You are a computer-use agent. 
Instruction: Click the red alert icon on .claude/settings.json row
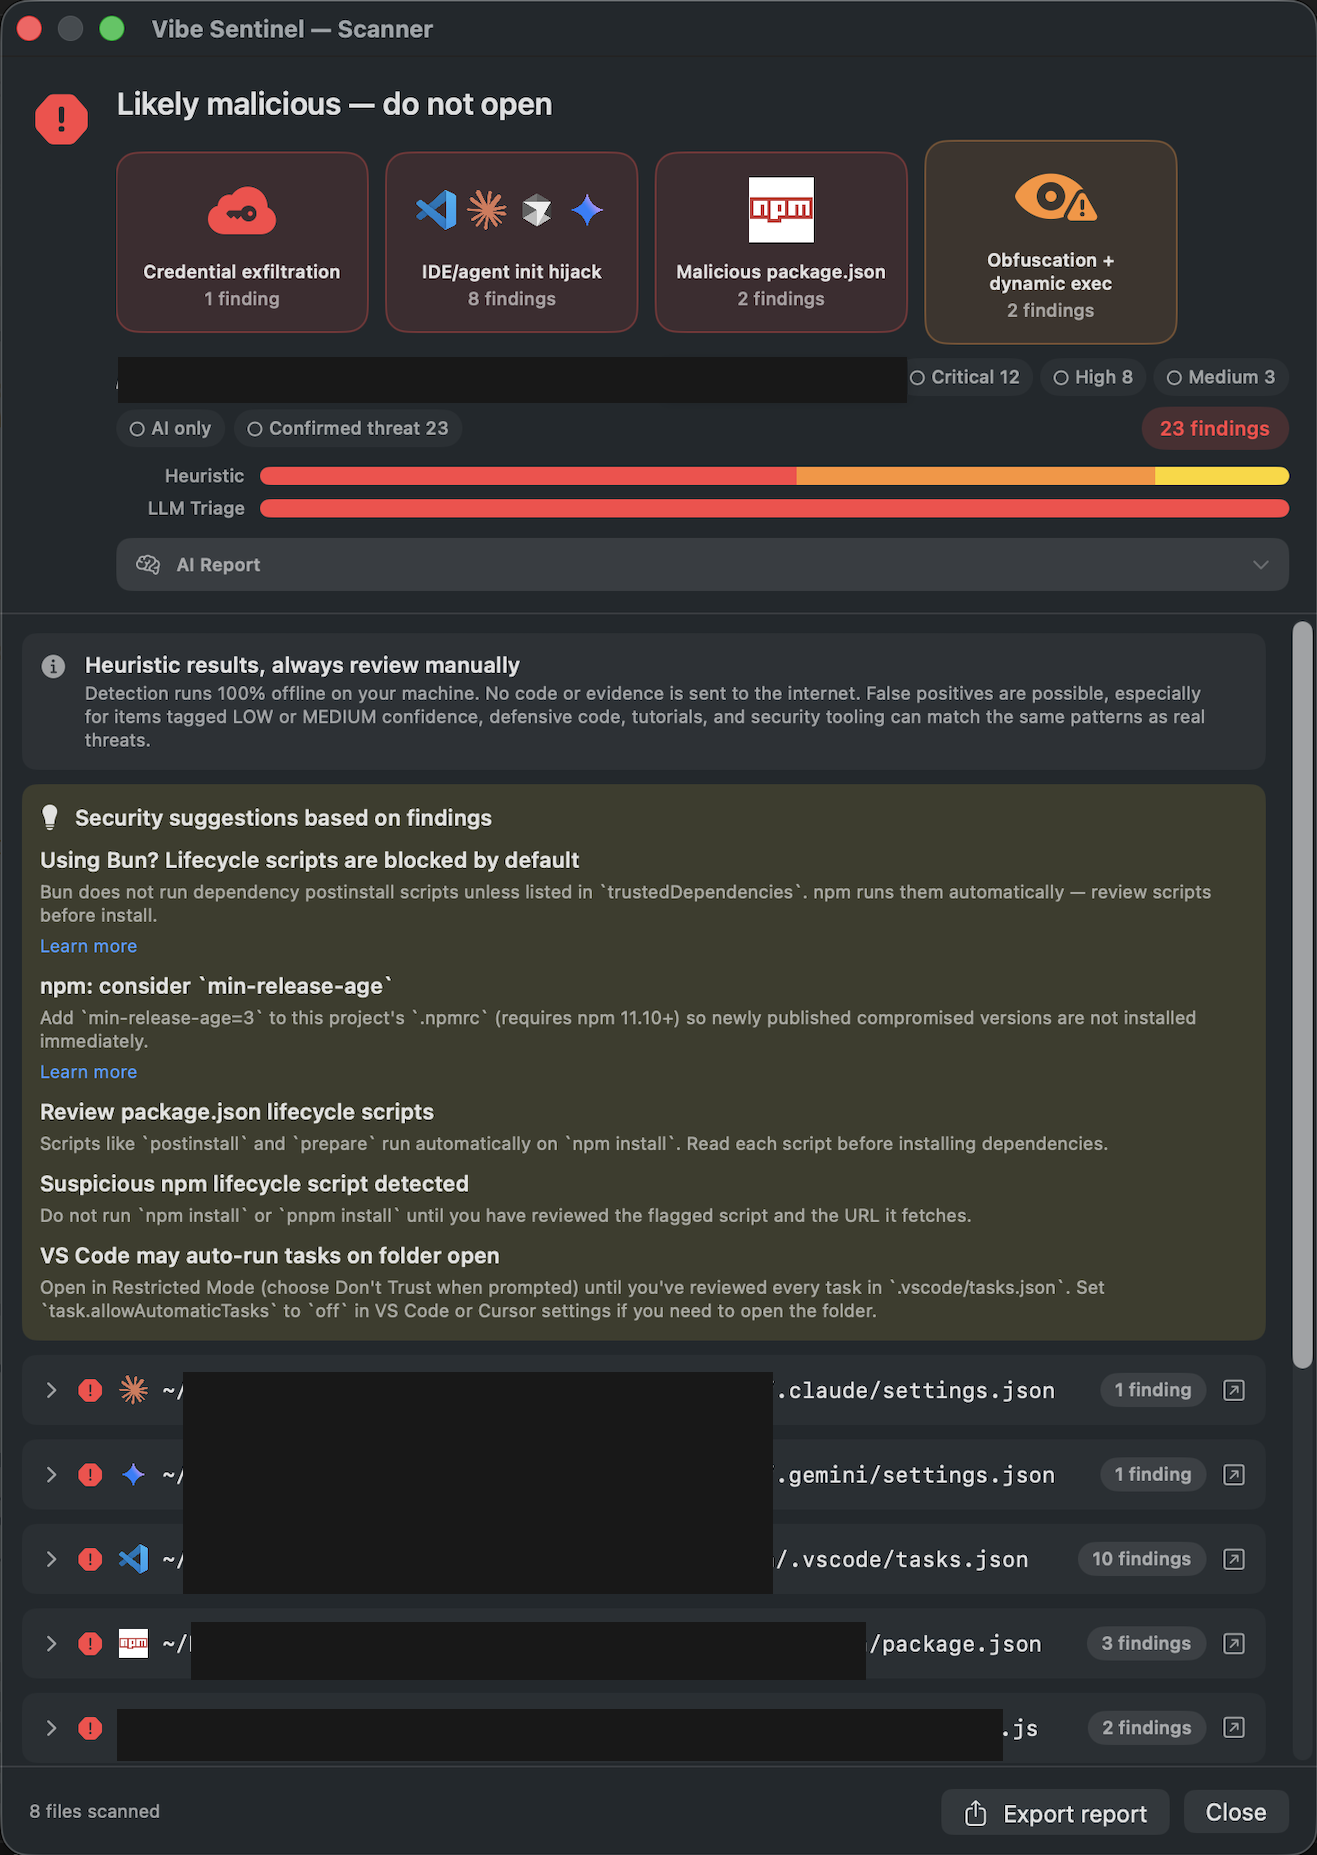pos(90,1390)
